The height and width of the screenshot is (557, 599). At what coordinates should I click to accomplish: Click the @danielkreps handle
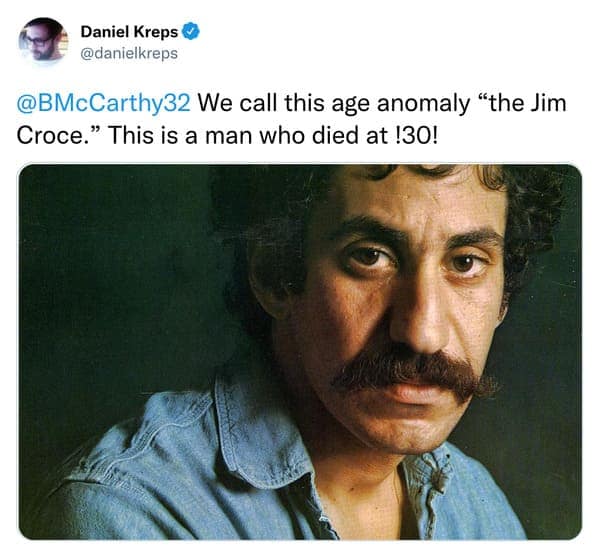click(129, 53)
